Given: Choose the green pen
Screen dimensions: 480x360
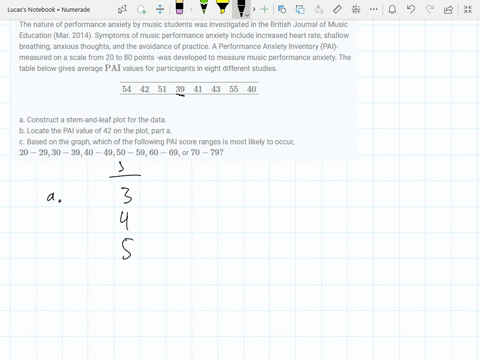Looking at the screenshot, I should click(x=204, y=7).
